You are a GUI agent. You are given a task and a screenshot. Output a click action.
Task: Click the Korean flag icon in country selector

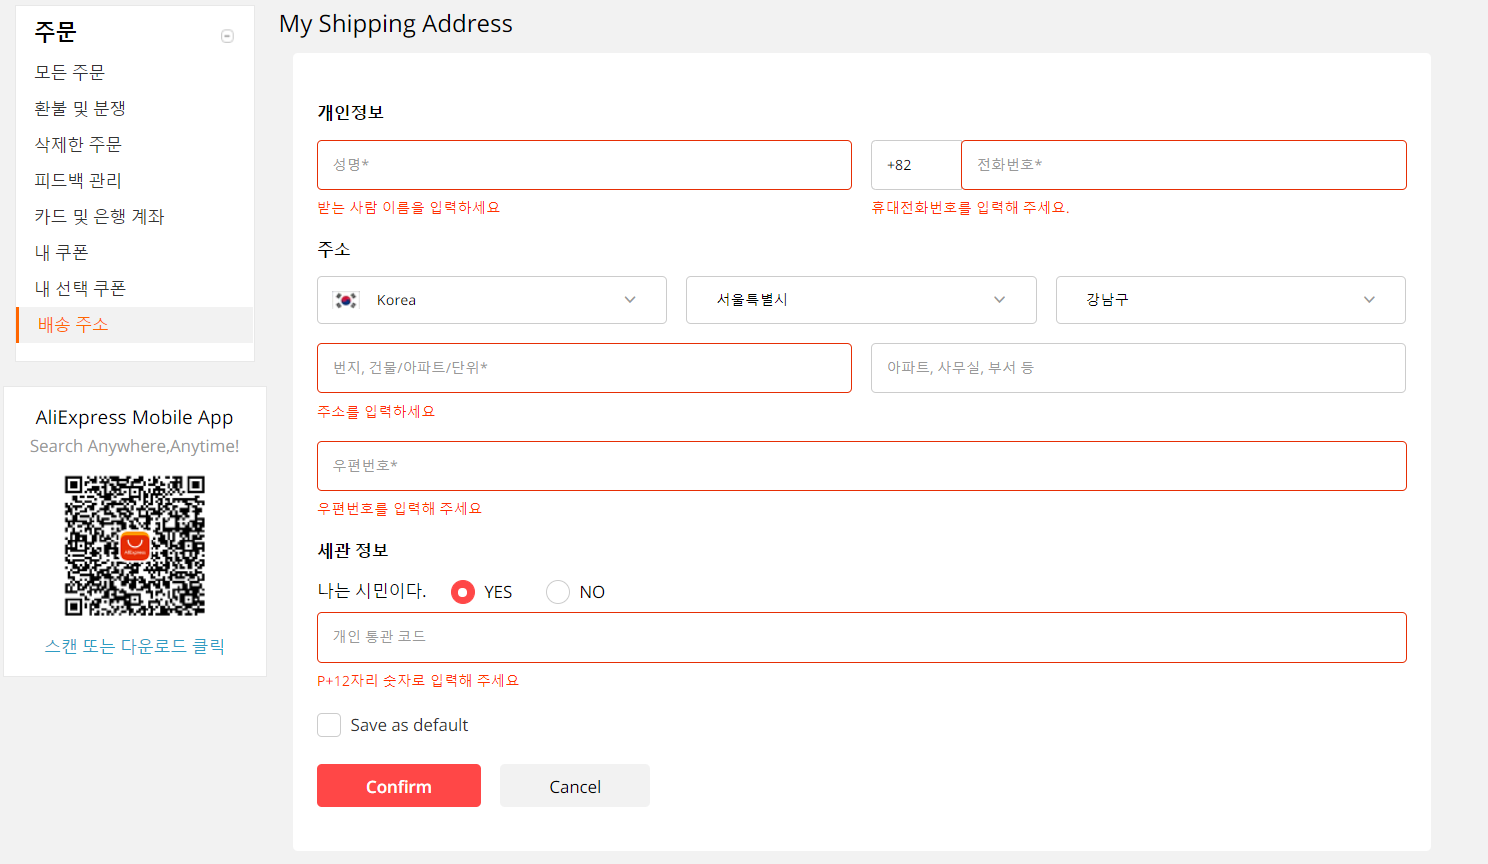[344, 299]
